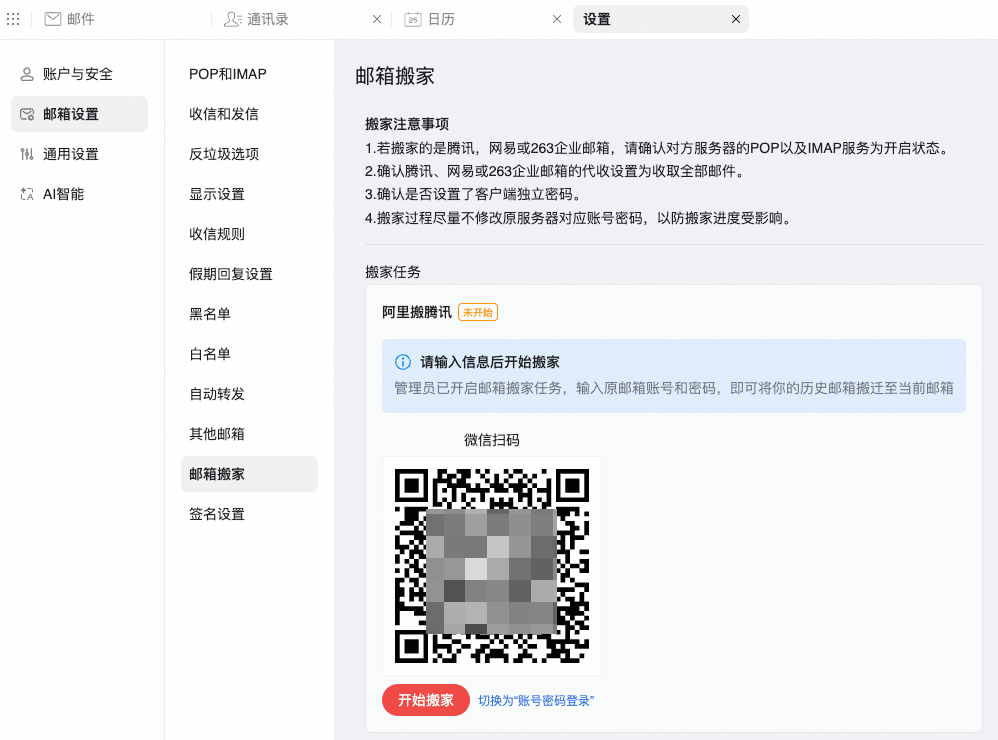Viewport: 998px width, 740px height.
Task: Click the red 开始搬家 button
Action: pyautogui.click(x=426, y=700)
